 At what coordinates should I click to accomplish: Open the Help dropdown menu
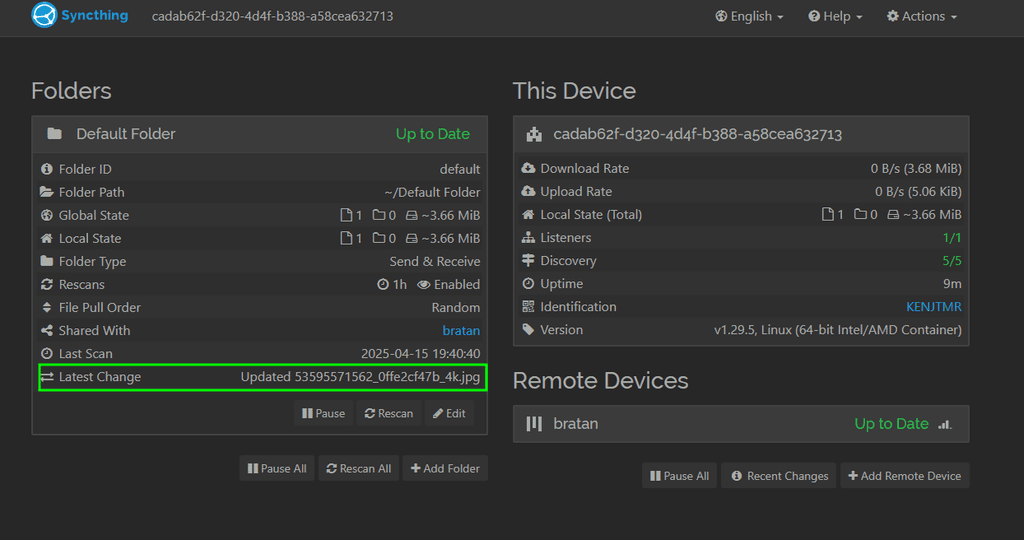(x=835, y=16)
